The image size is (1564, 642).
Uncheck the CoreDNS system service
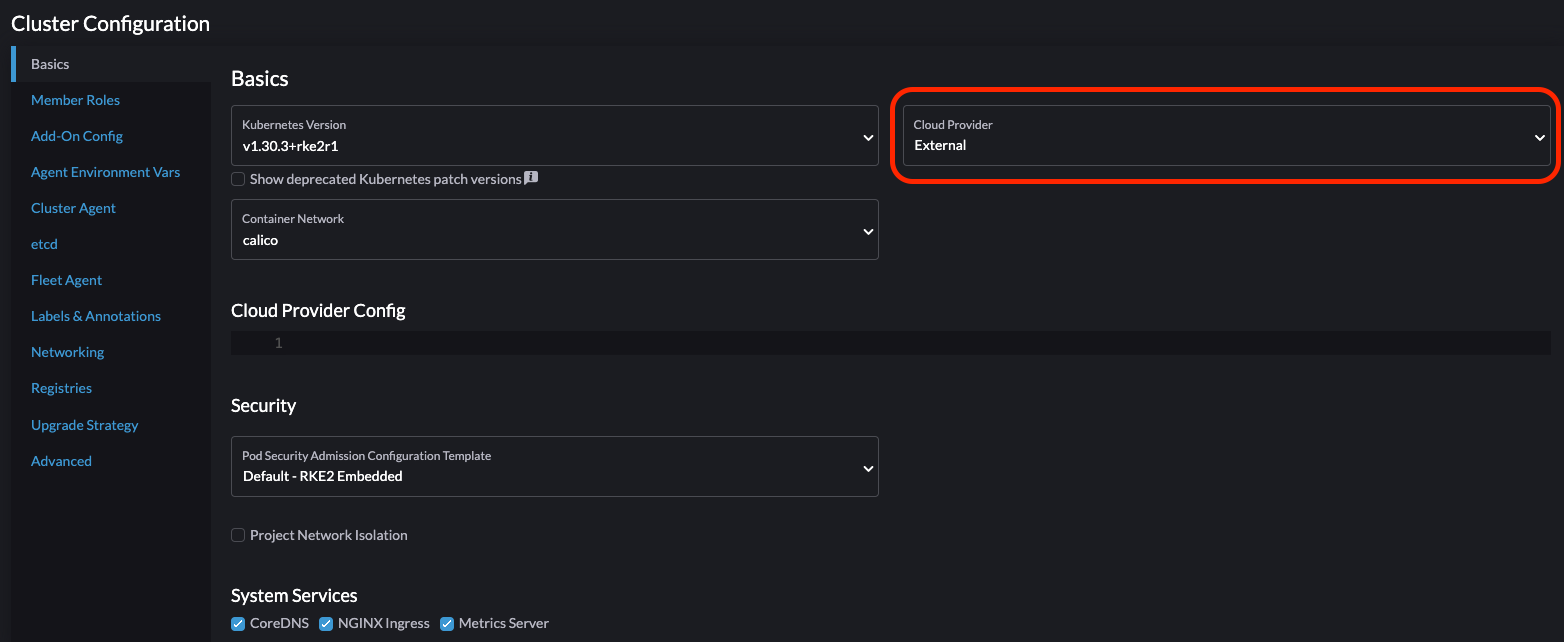click(238, 624)
